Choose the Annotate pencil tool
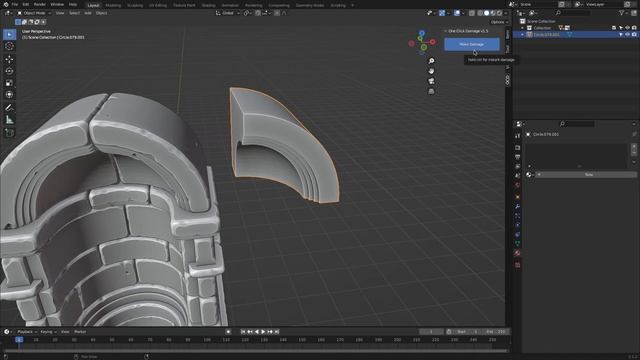Image resolution: width=640 pixels, height=360 pixels. (9, 108)
